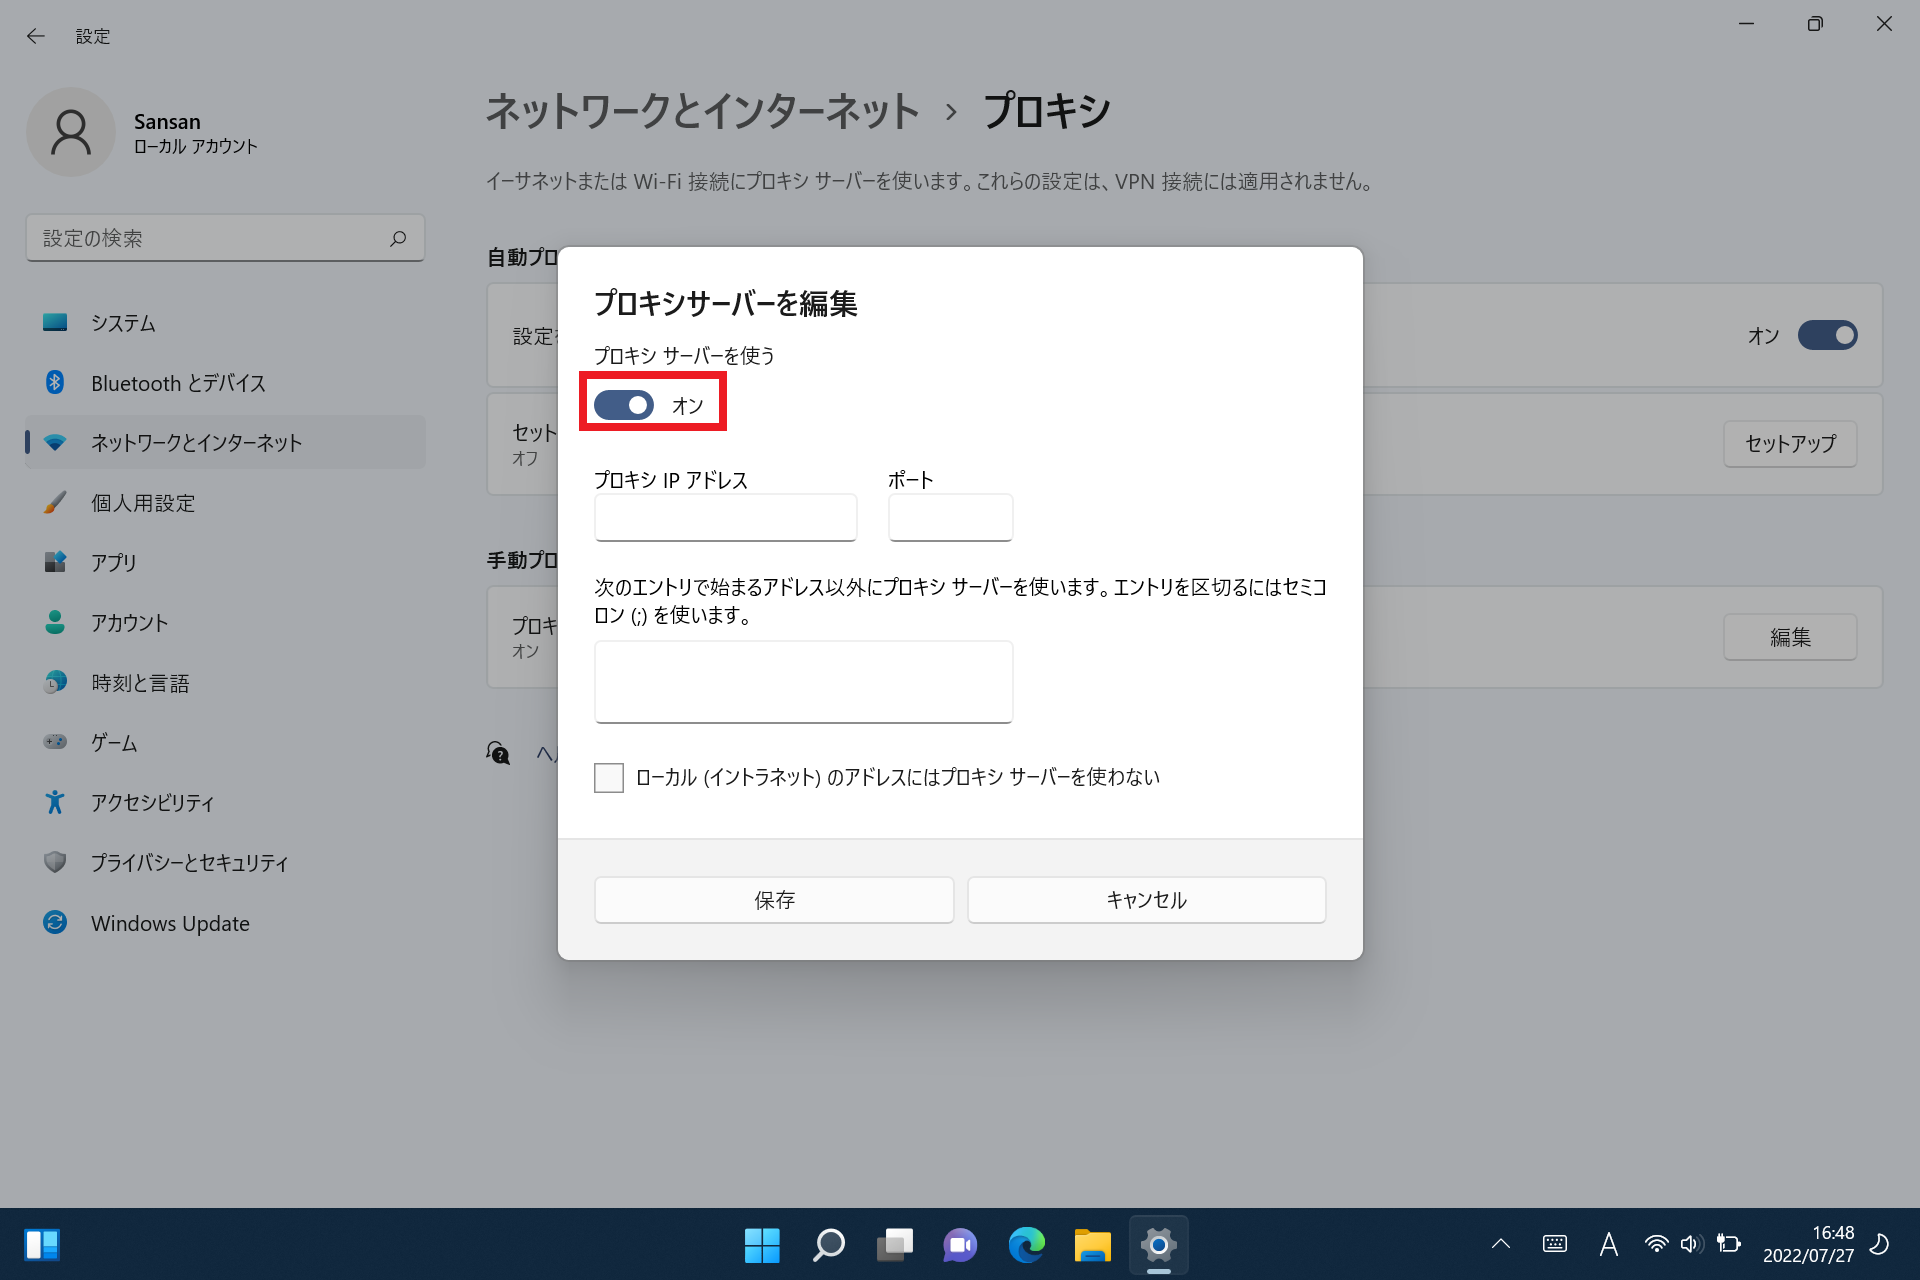Click the proxy IP address field

point(725,517)
